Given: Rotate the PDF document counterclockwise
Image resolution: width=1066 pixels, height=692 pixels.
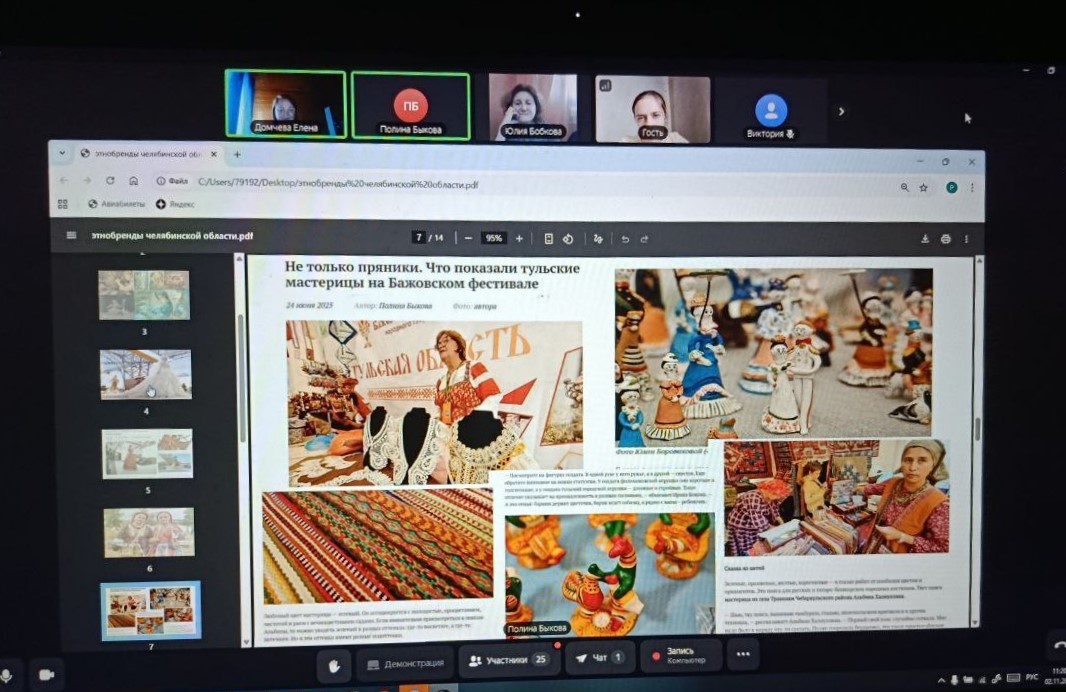Looking at the screenshot, I should tap(567, 238).
